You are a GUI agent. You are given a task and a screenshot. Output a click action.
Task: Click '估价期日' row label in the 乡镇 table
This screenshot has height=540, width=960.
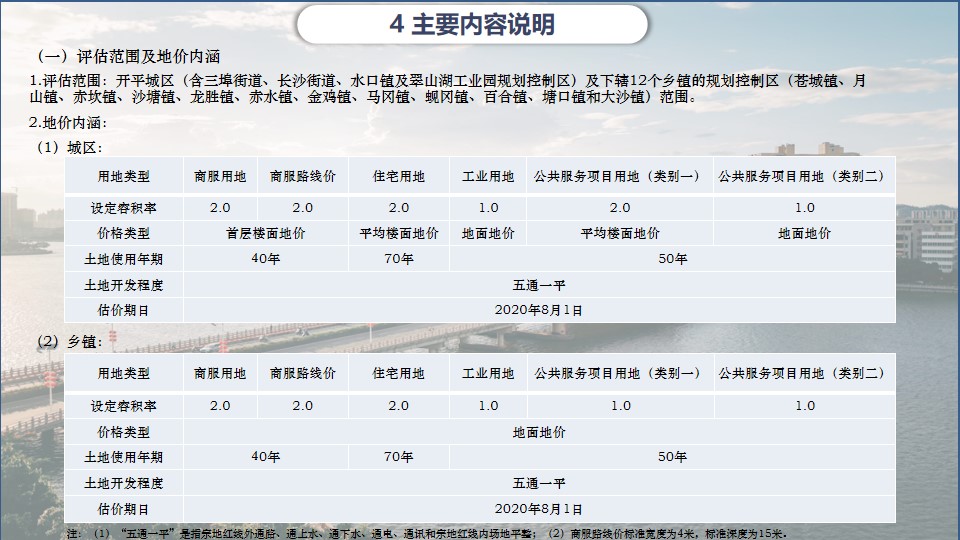pyautogui.click(x=124, y=509)
